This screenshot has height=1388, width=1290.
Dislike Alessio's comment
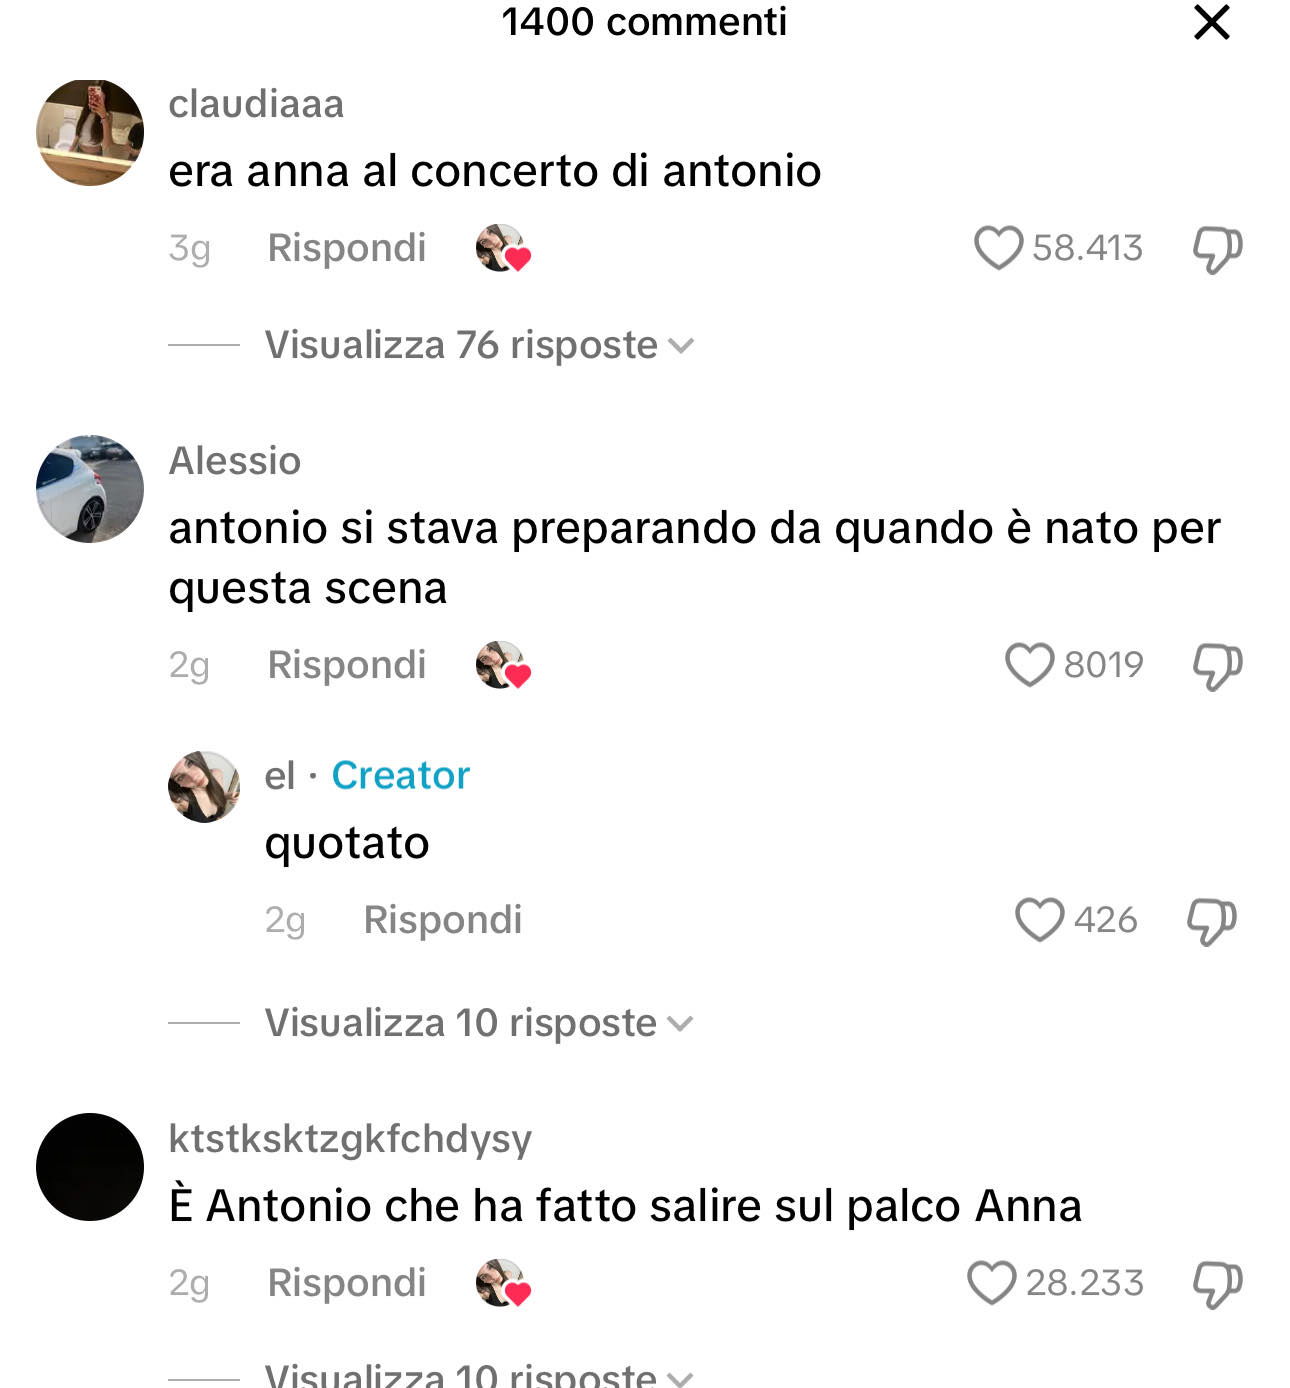(x=1217, y=666)
